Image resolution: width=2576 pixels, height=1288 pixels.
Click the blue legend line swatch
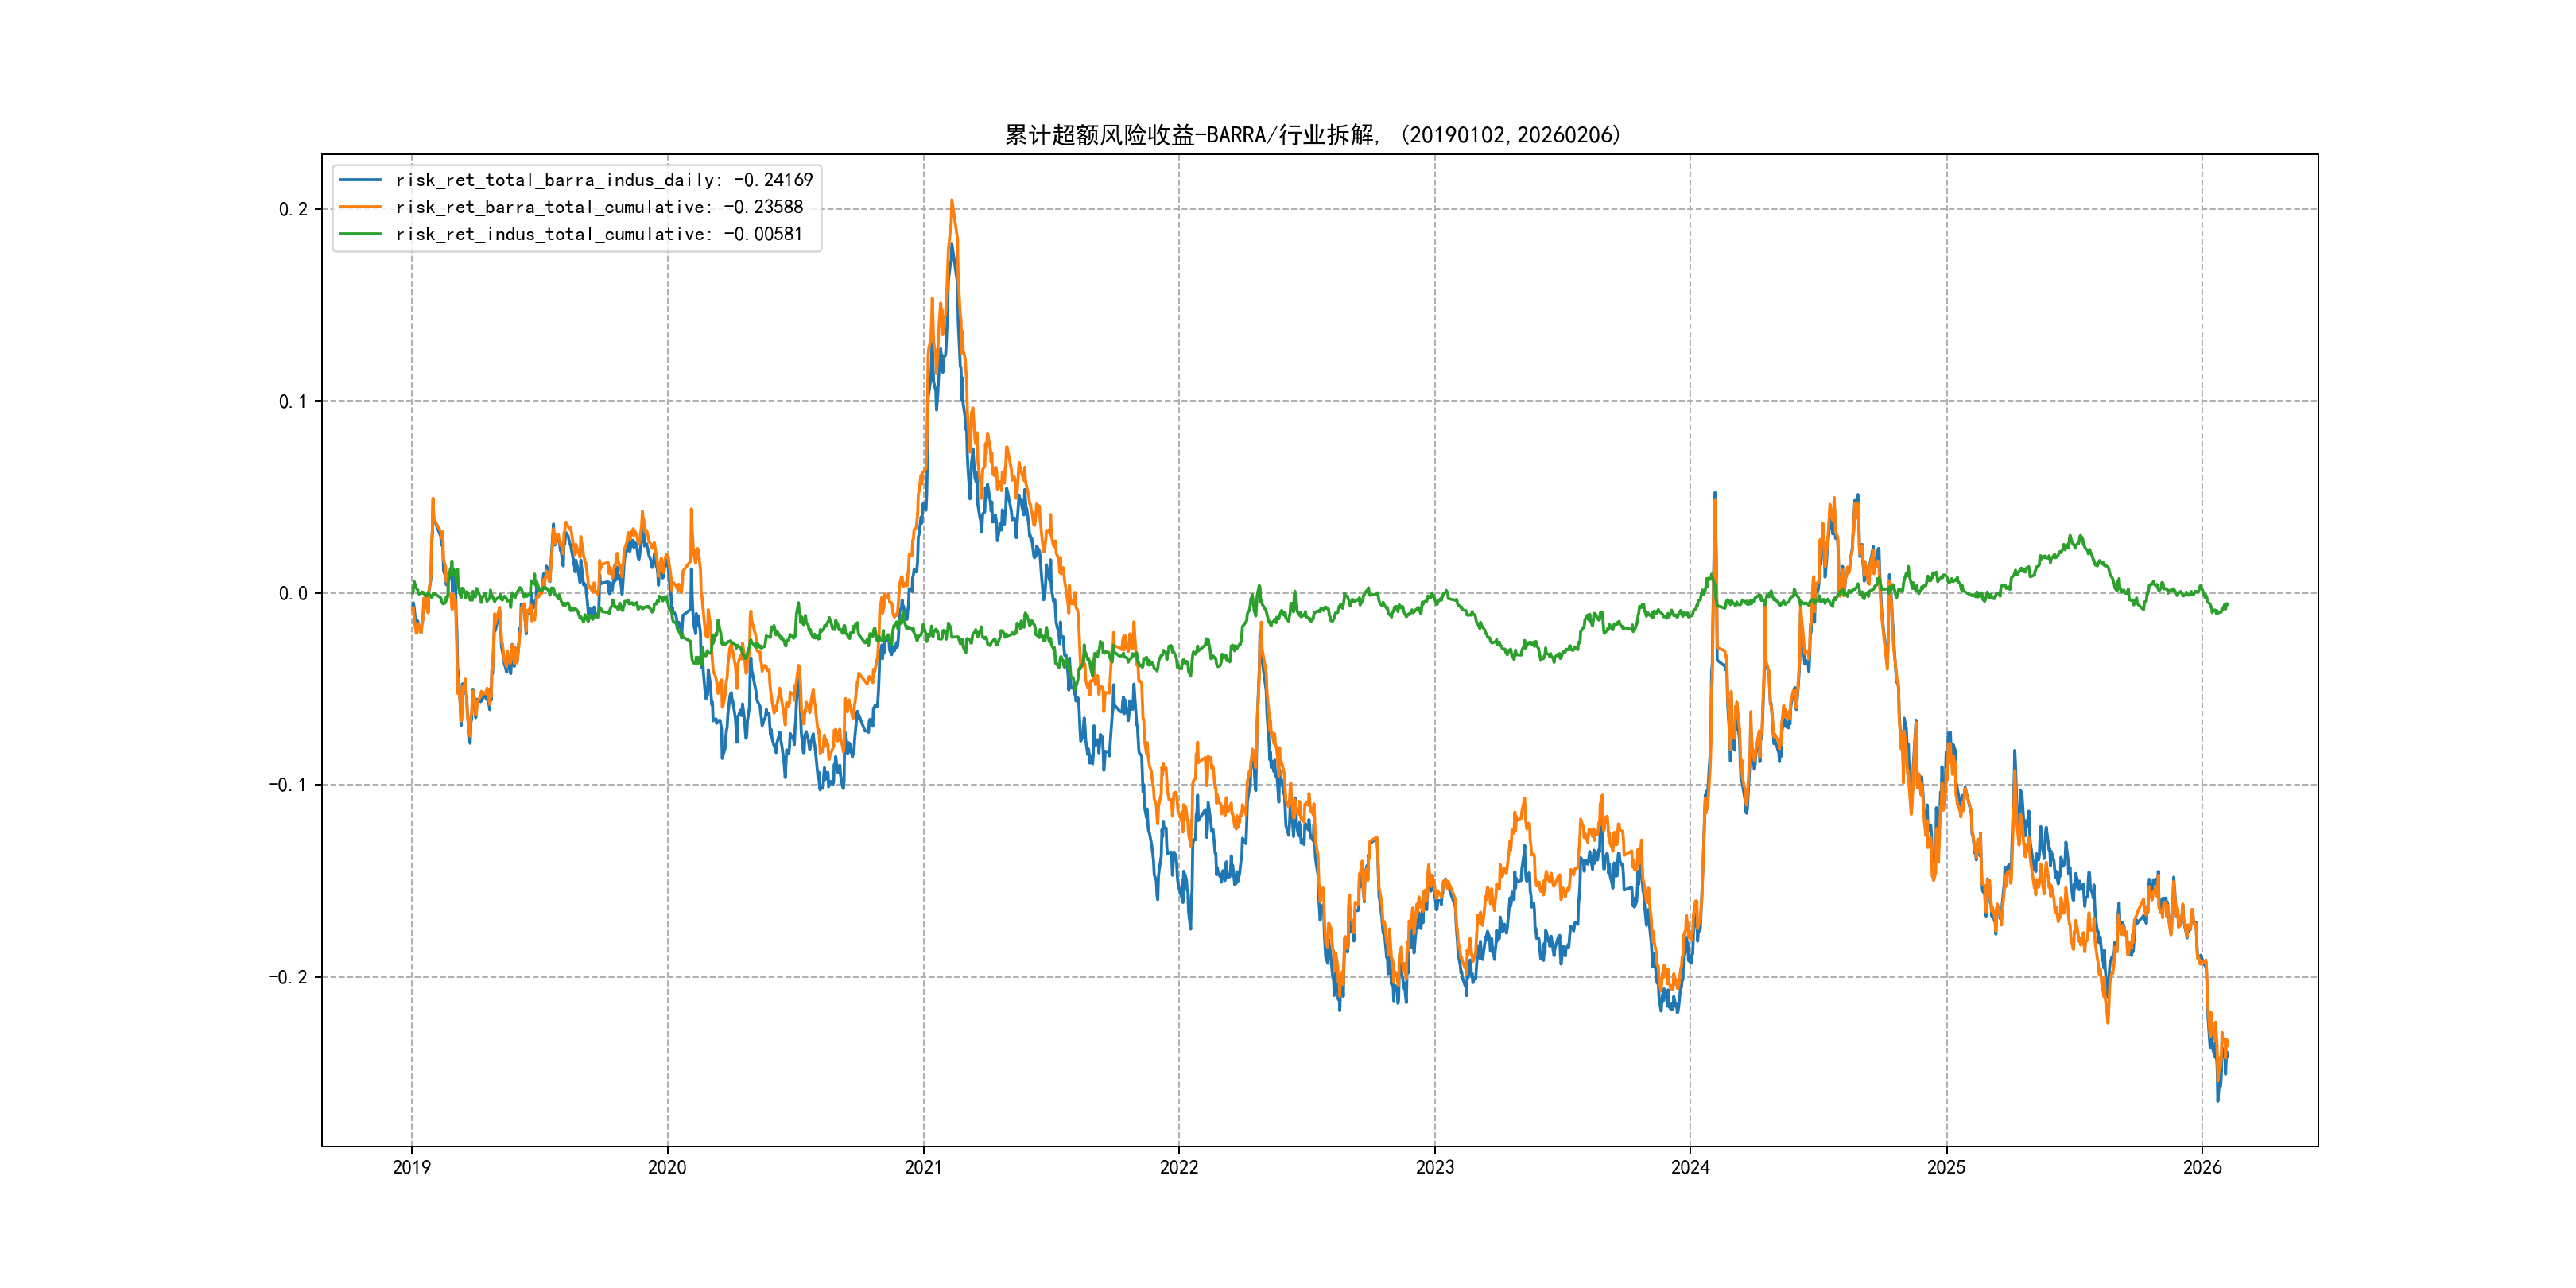360,180
